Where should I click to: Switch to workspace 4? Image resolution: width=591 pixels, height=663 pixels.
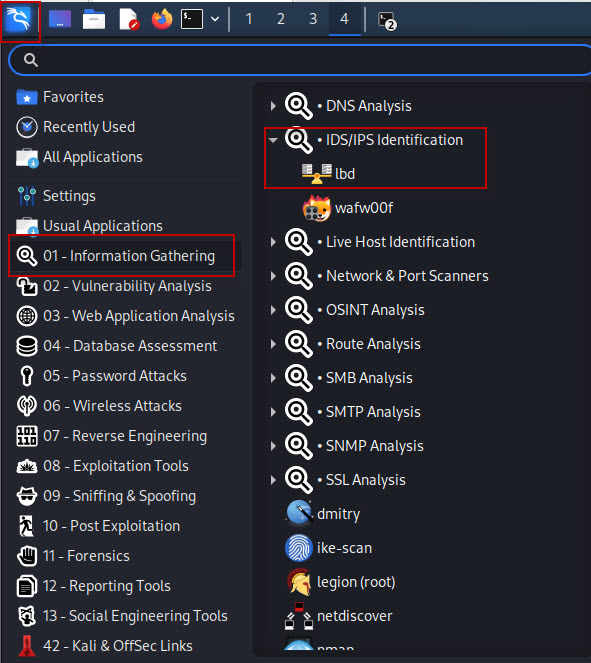[345, 19]
